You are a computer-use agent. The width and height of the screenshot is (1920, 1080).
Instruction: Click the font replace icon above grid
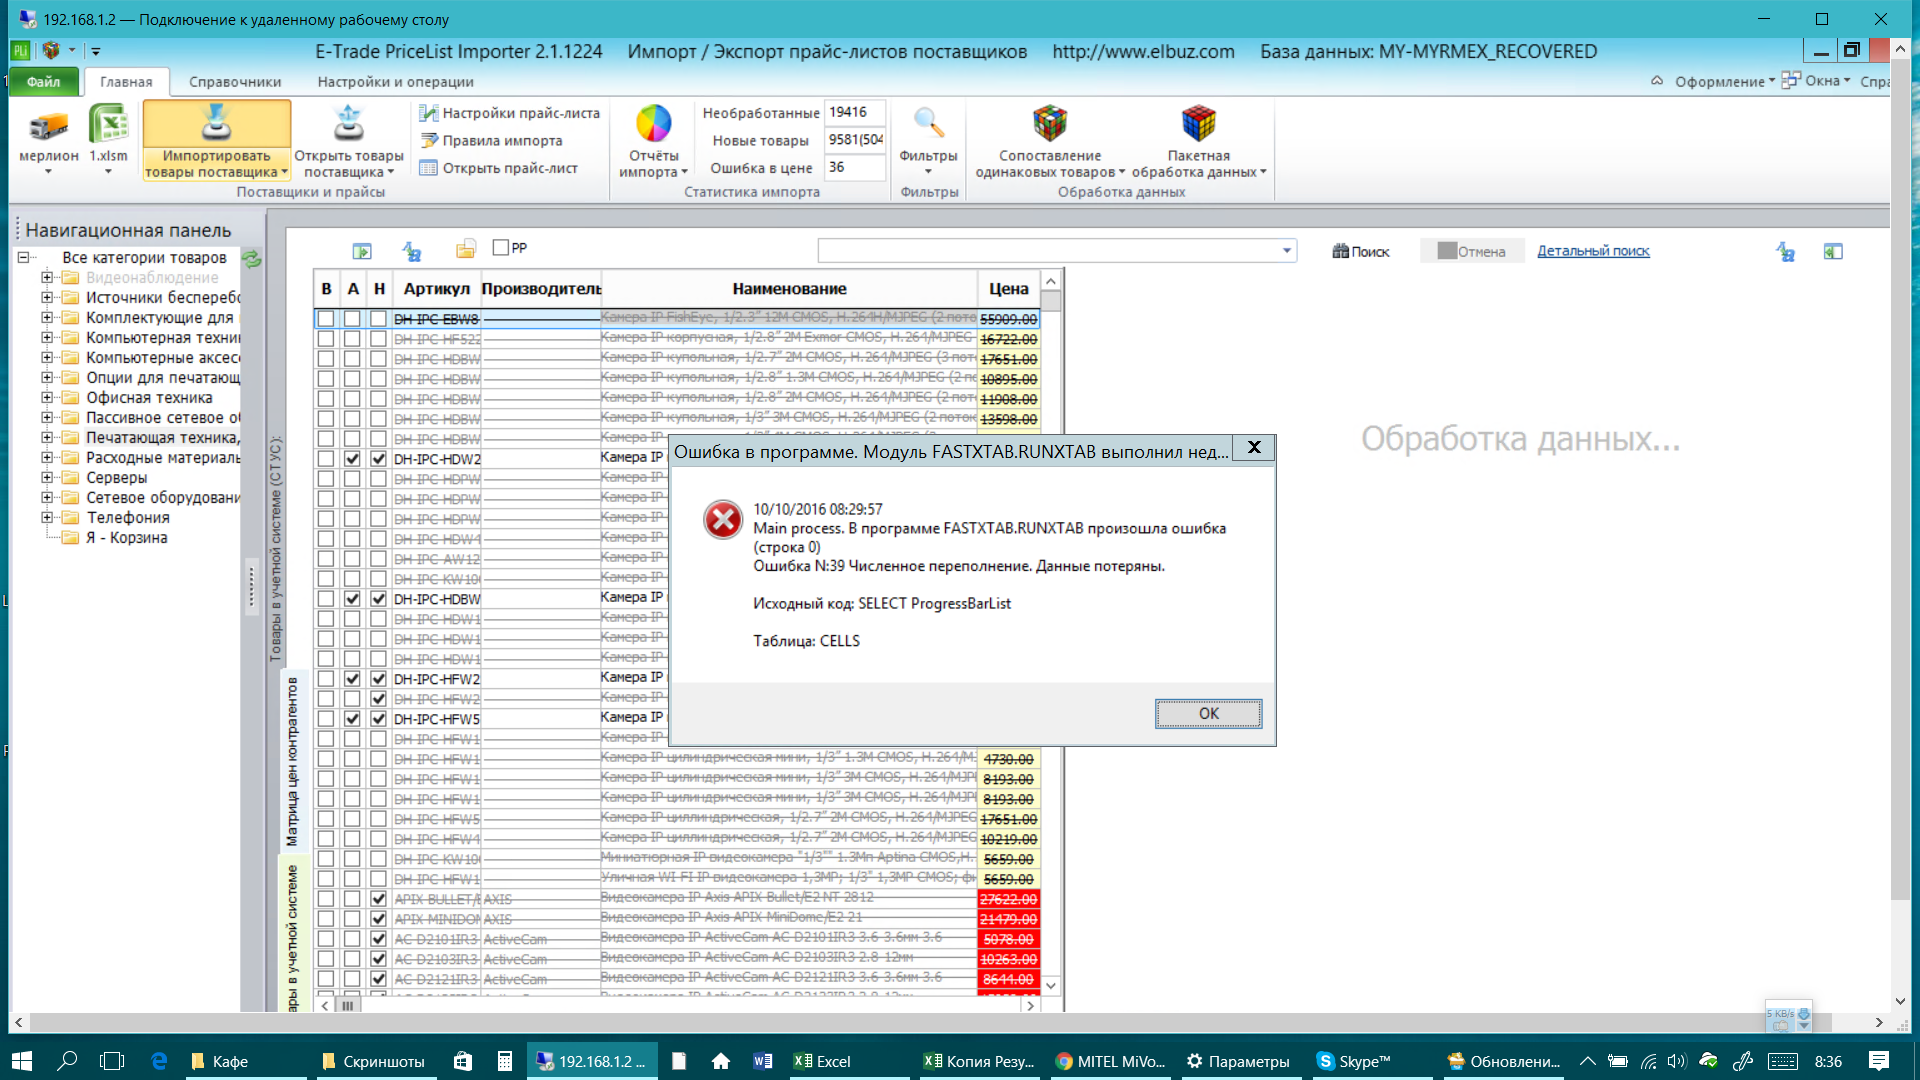click(x=411, y=251)
